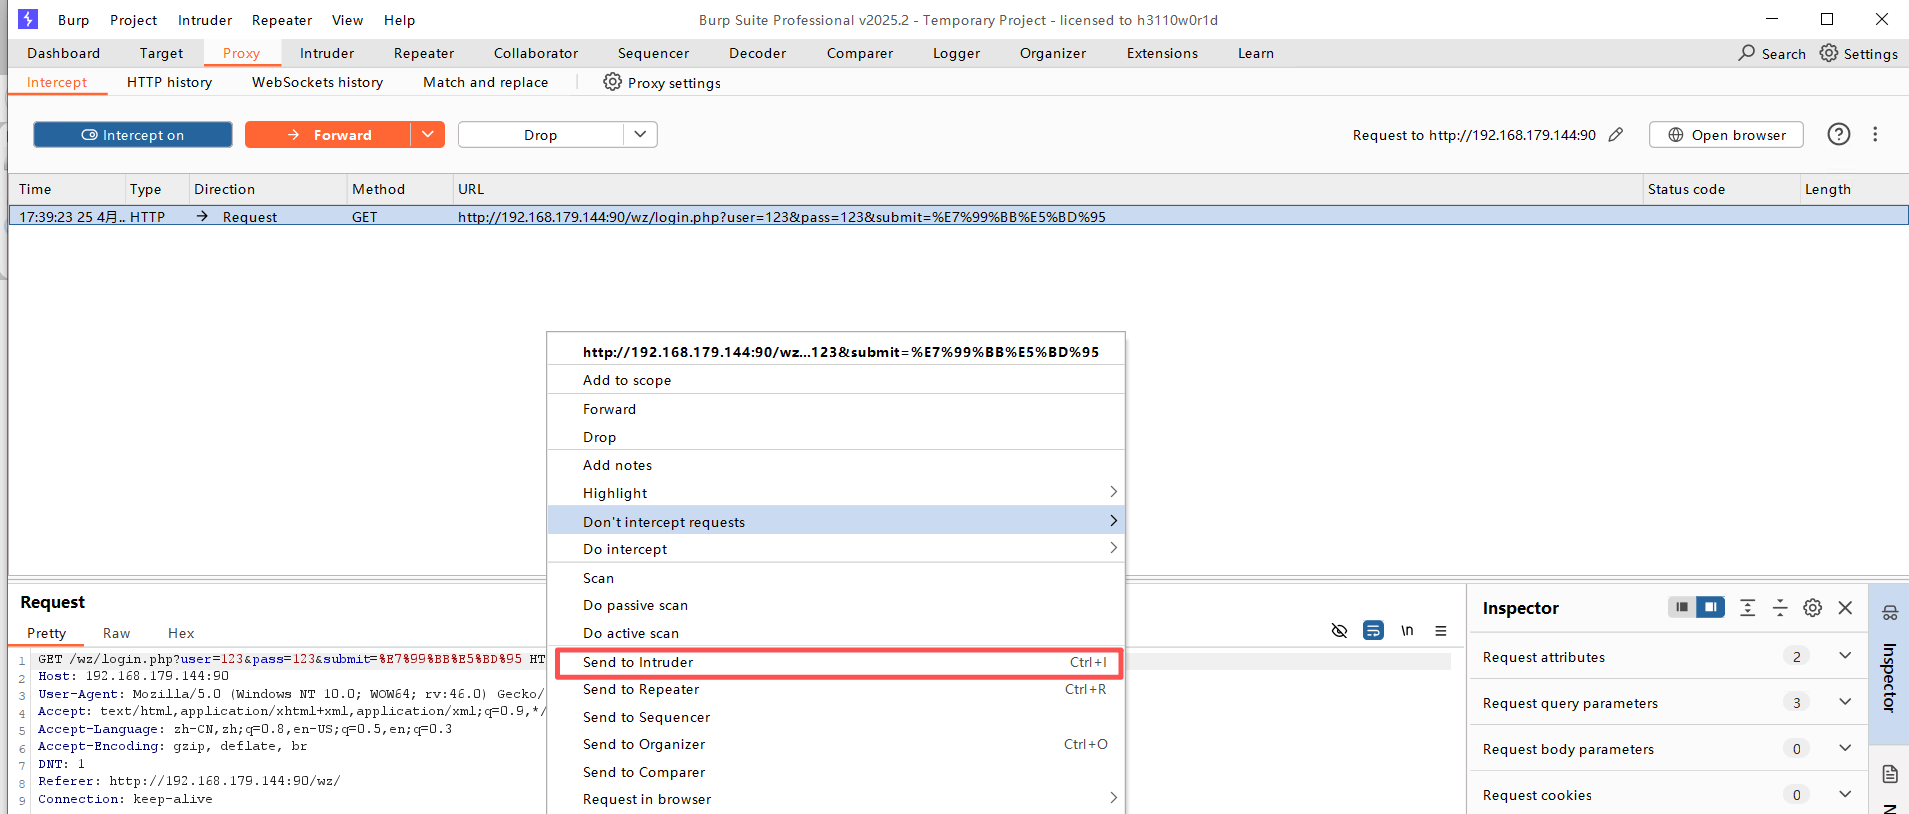
Task: Close the Inspector panel
Action: point(1845,607)
